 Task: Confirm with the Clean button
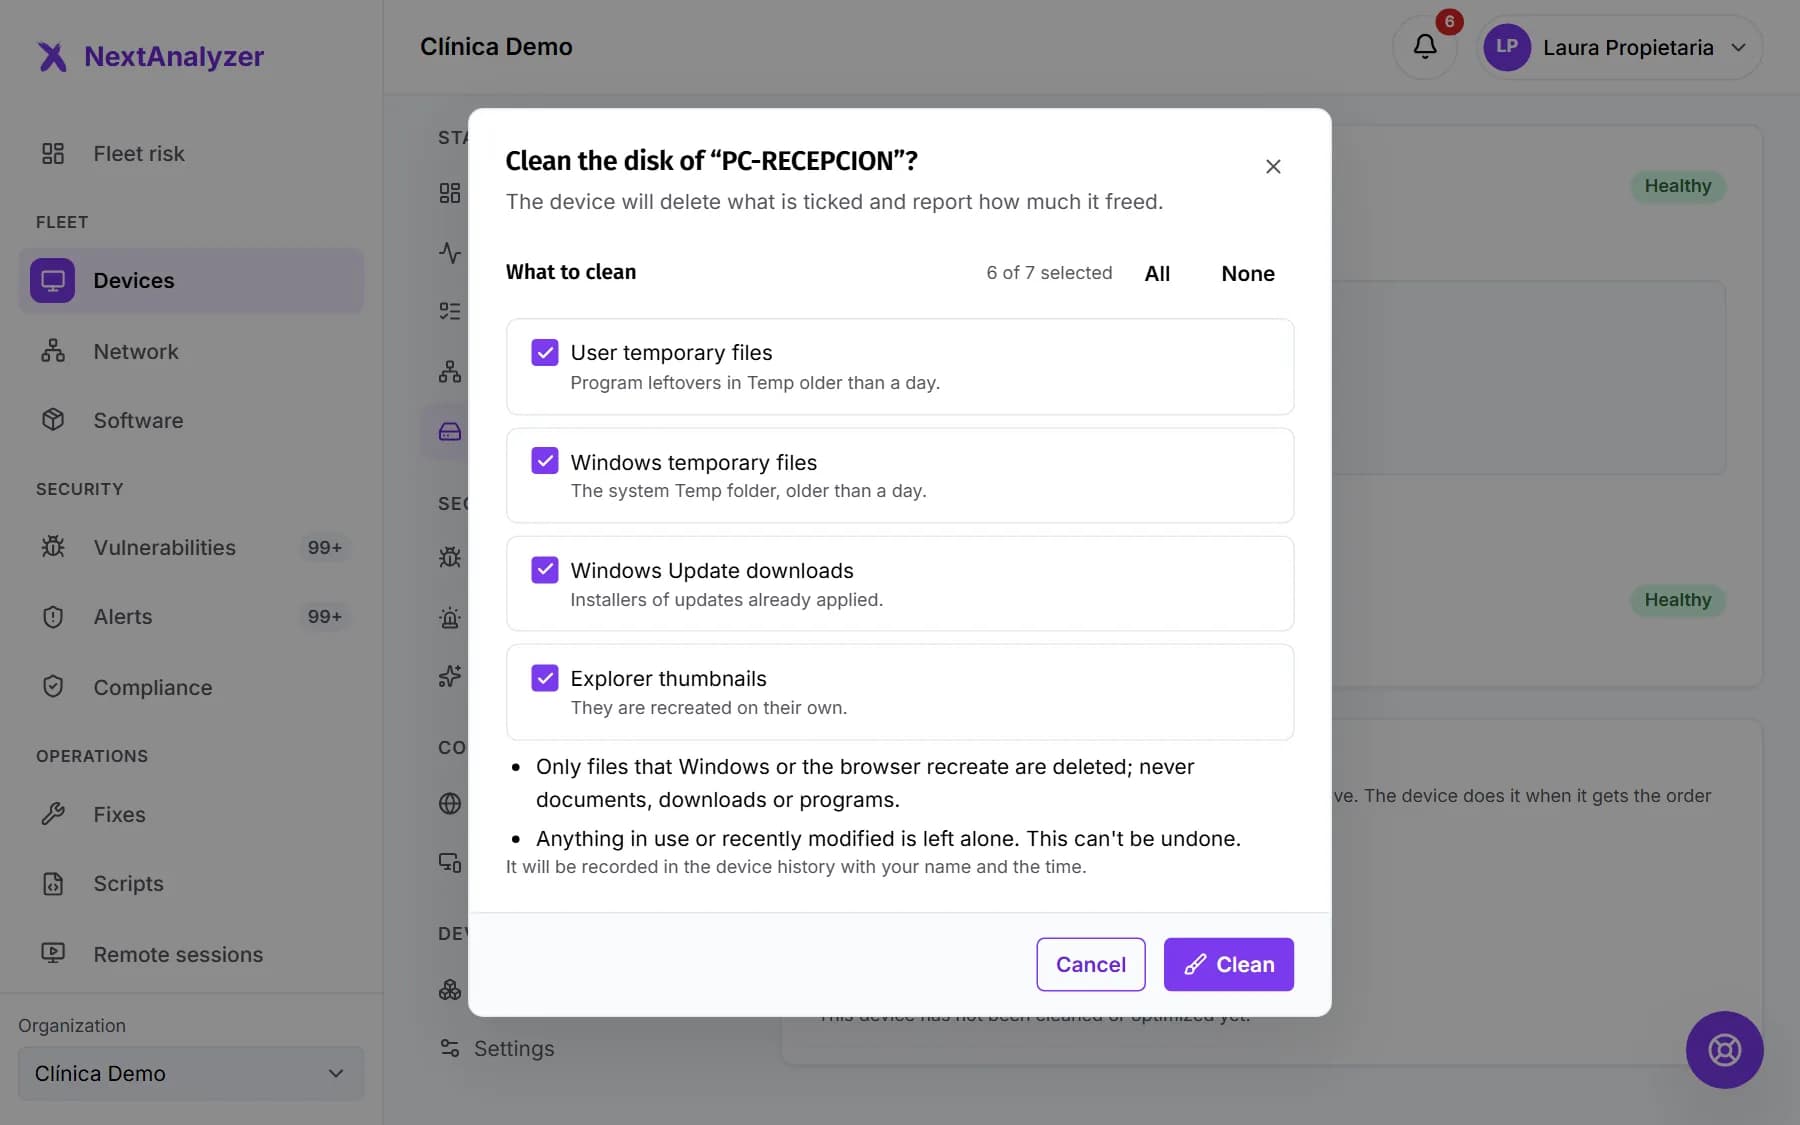pyautogui.click(x=1229, y=964)
